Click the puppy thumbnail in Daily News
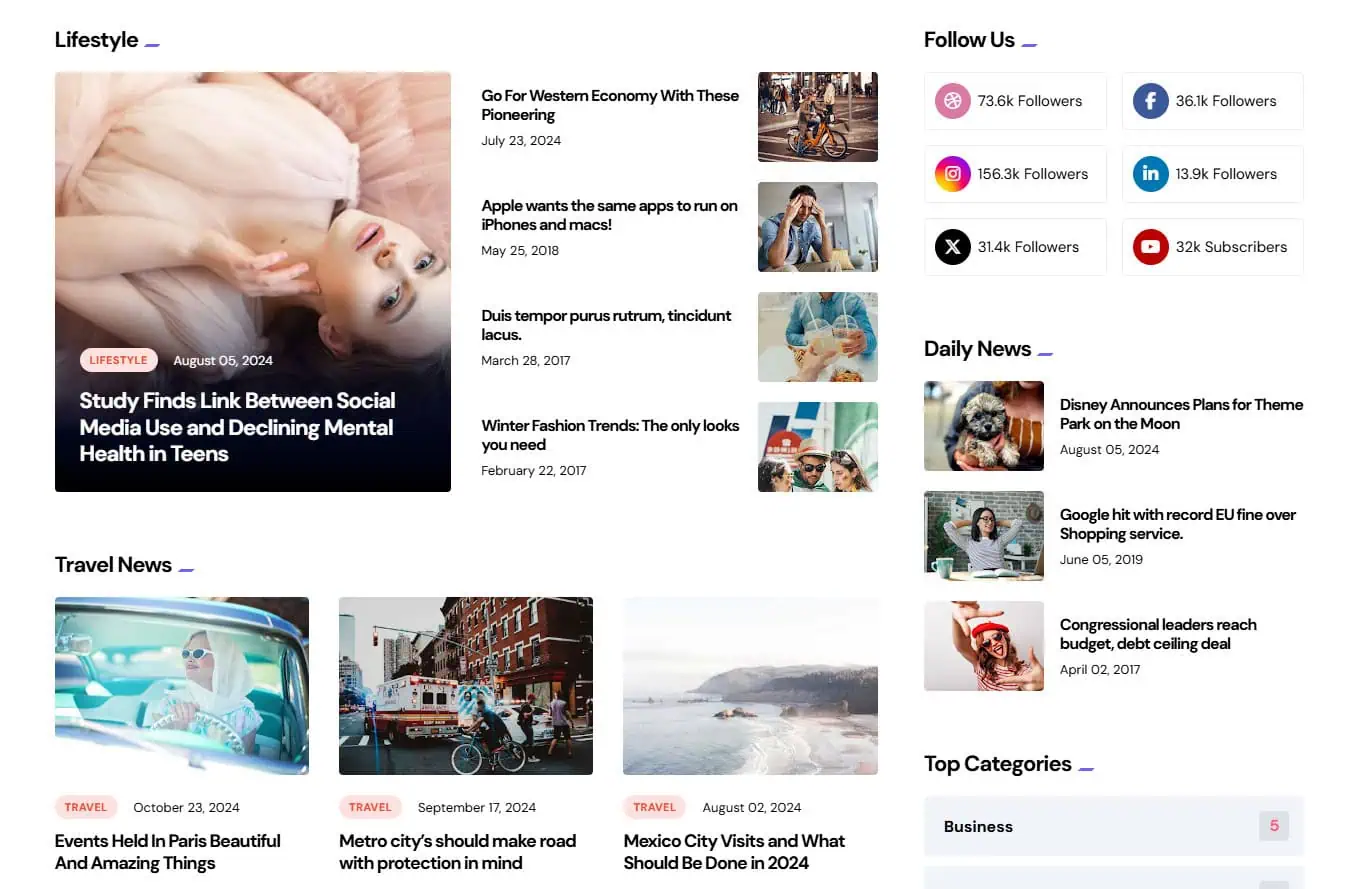The image size is (1365, 889). tap(983, 426)
